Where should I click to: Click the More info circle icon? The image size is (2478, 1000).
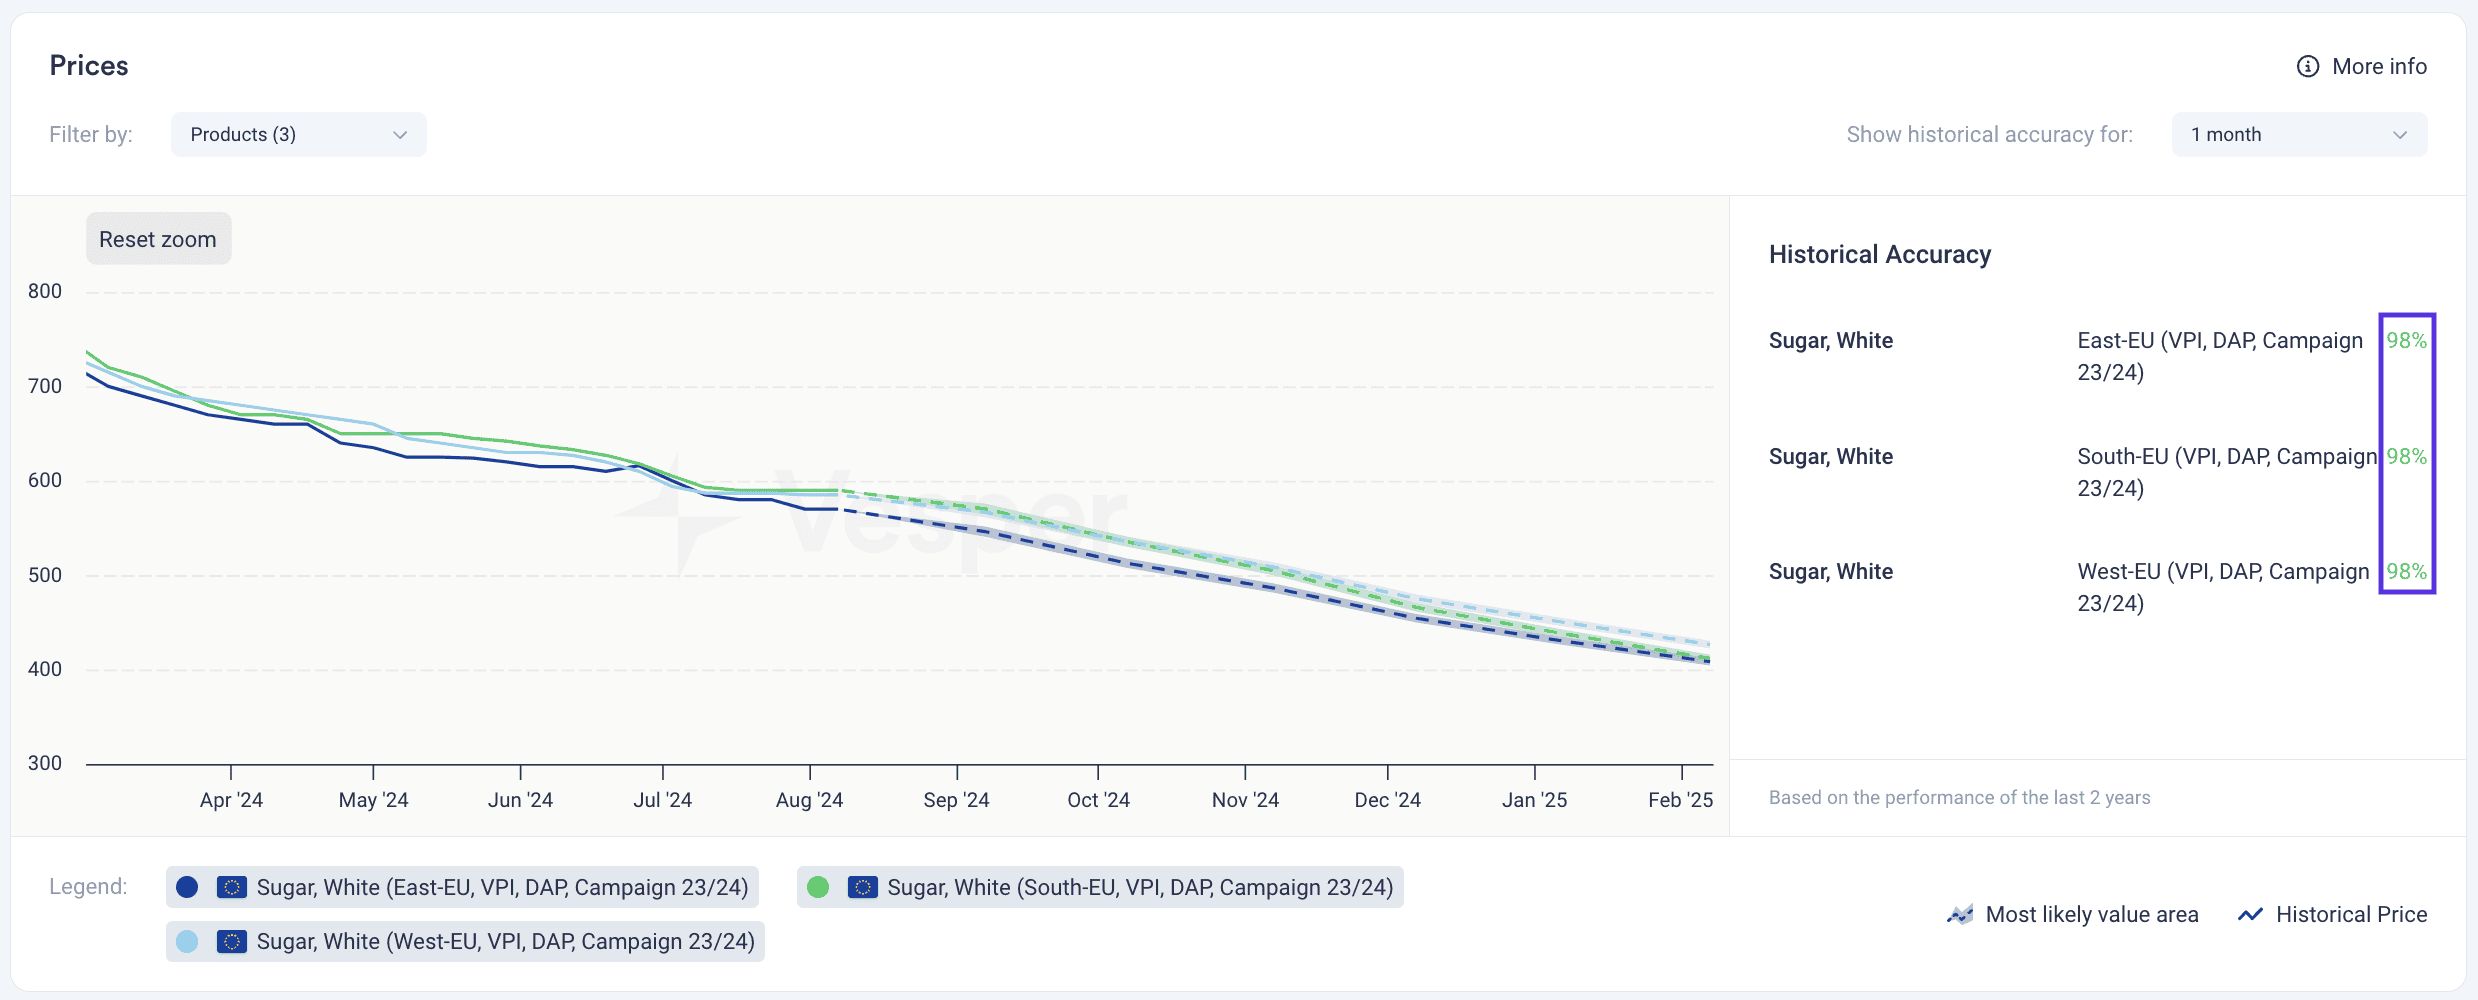(x=2307, y=66)
